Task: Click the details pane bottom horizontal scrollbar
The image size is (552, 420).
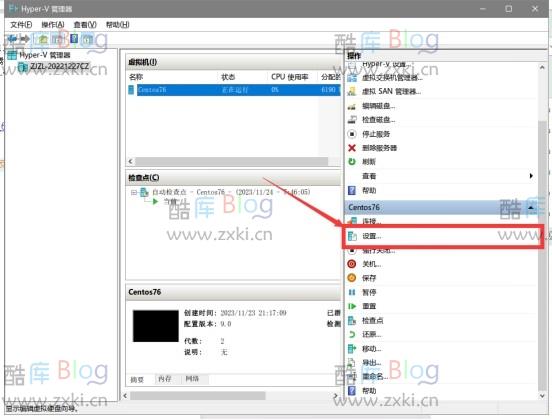Action: tap(197, 396)
